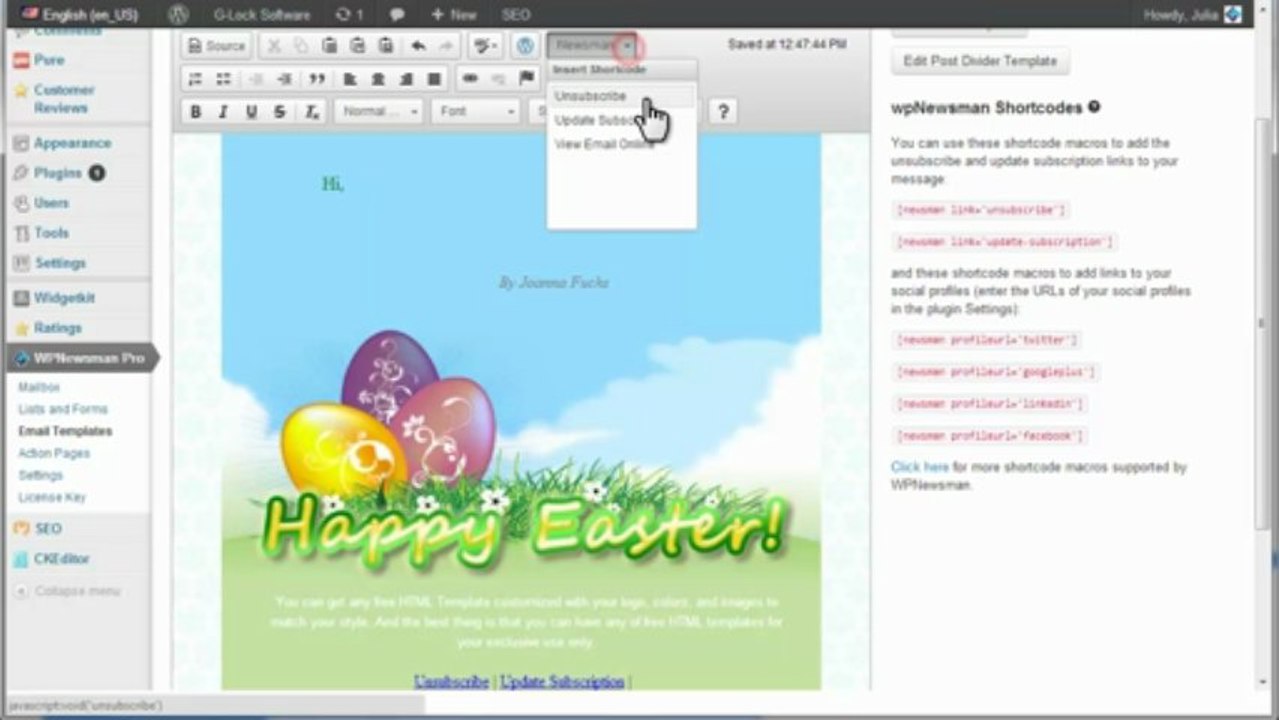Open CKEditor sidebar item

click(61, 559)
